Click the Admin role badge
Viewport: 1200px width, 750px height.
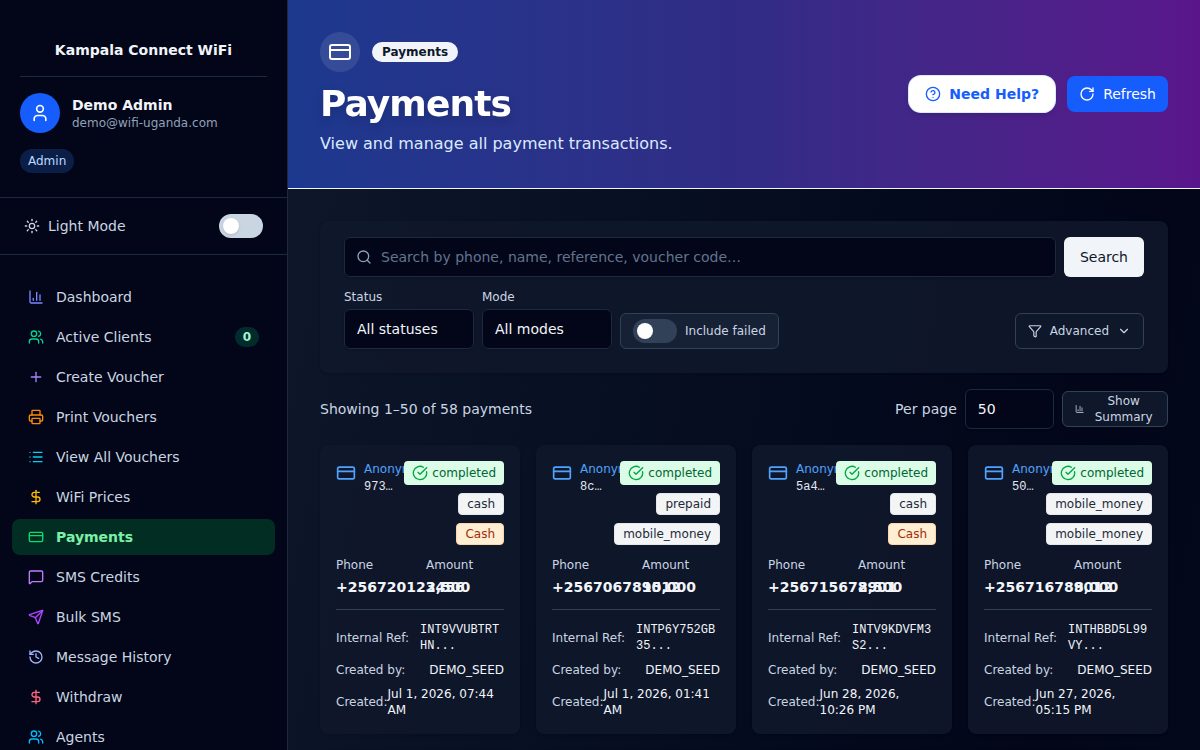[x=47, y=161]
